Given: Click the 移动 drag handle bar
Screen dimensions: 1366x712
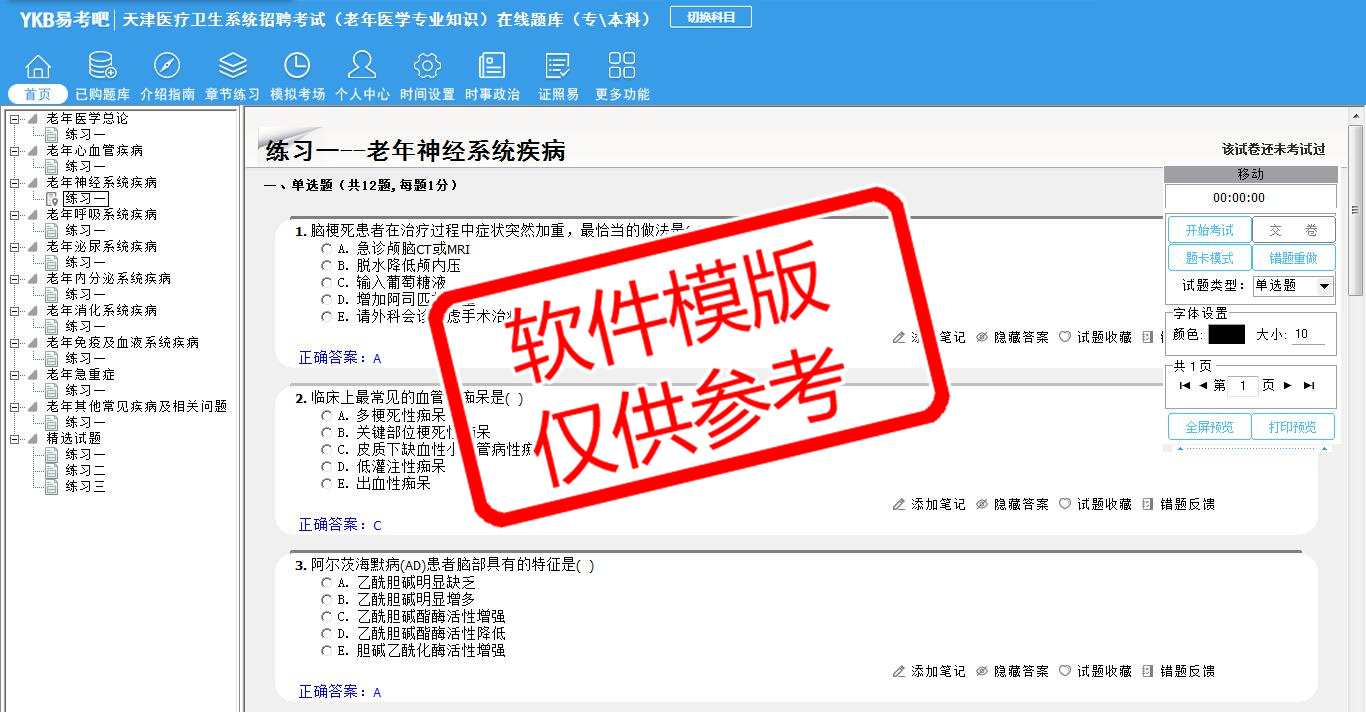Looking at the screenshot, I should click(1250, 174).
